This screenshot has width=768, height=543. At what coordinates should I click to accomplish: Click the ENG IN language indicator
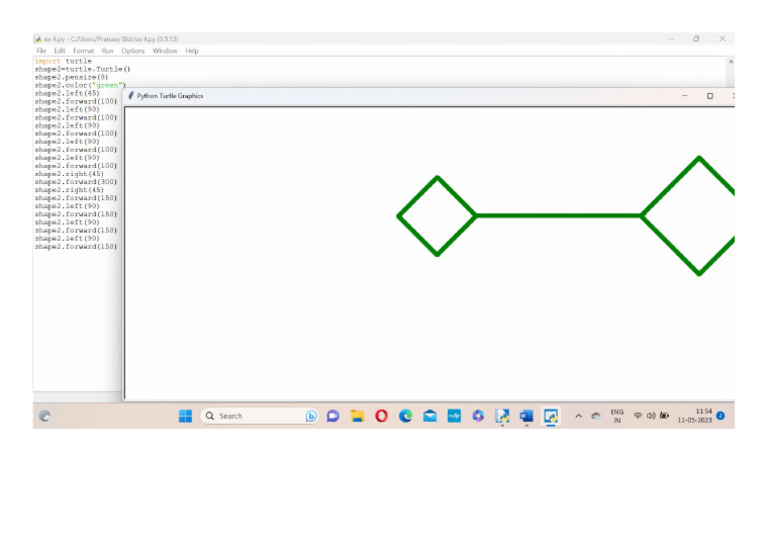[x=617, y=416]
